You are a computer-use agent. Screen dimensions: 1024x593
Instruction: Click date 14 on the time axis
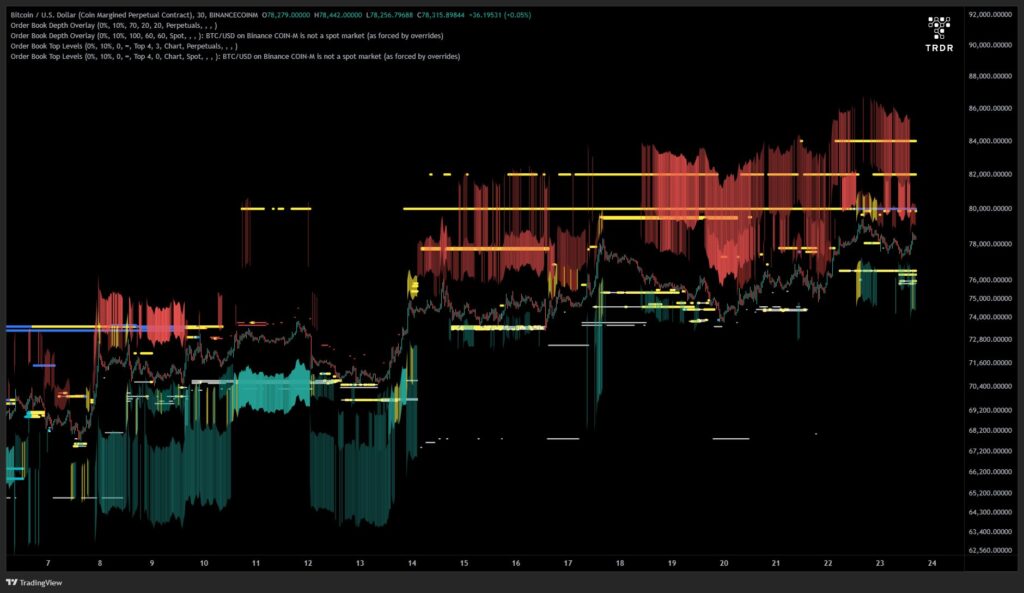coord(412,563)
